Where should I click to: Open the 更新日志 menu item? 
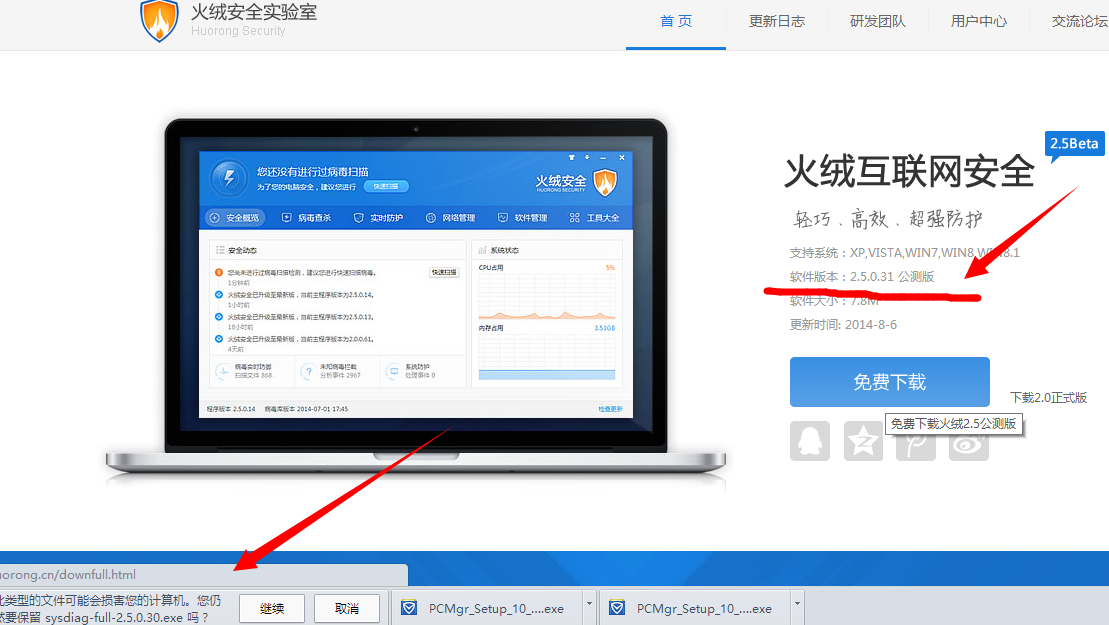777,21
